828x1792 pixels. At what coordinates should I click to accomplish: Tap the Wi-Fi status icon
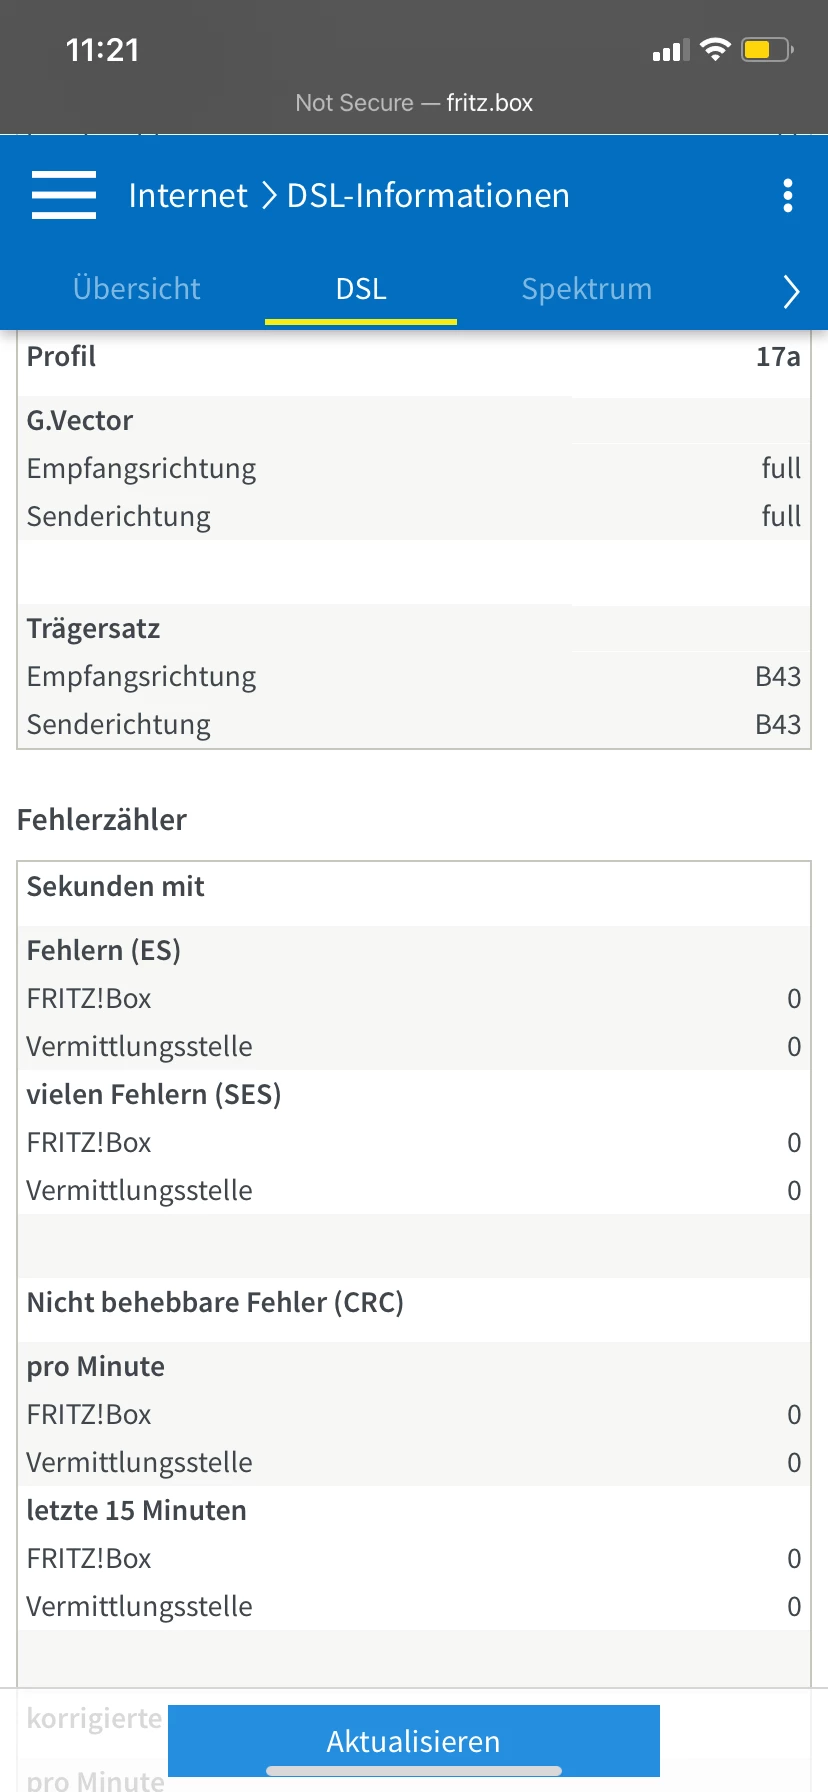click(715, 49)
